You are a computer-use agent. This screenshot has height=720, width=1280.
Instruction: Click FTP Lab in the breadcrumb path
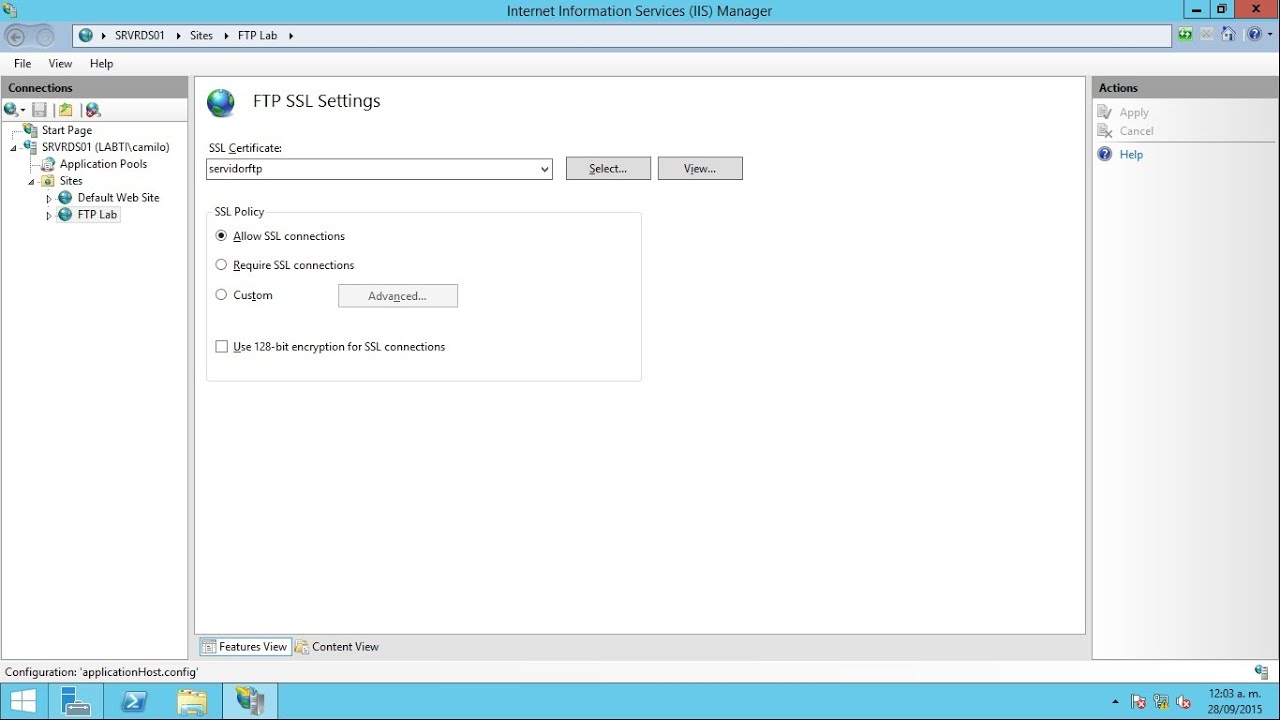[257, 36]
